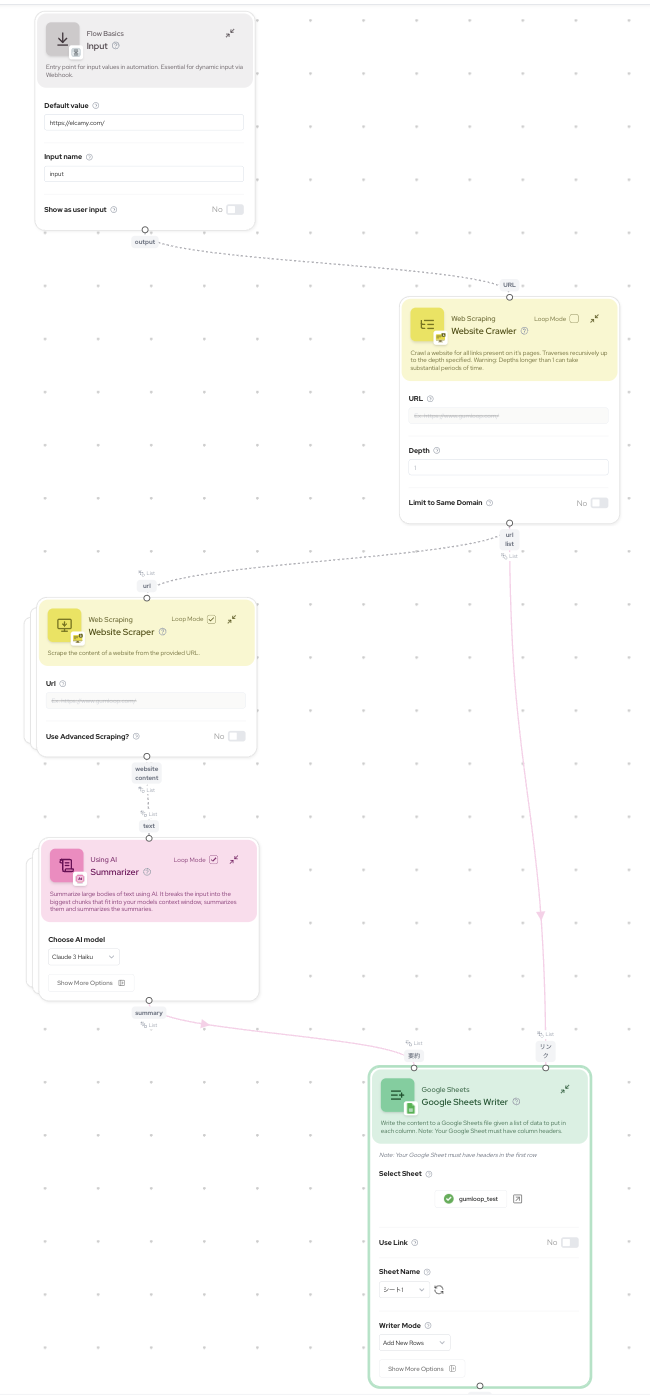Screen dimensions: 650x1400
Task: Collapse the Website Crawler node
Action: coord(594,318)
